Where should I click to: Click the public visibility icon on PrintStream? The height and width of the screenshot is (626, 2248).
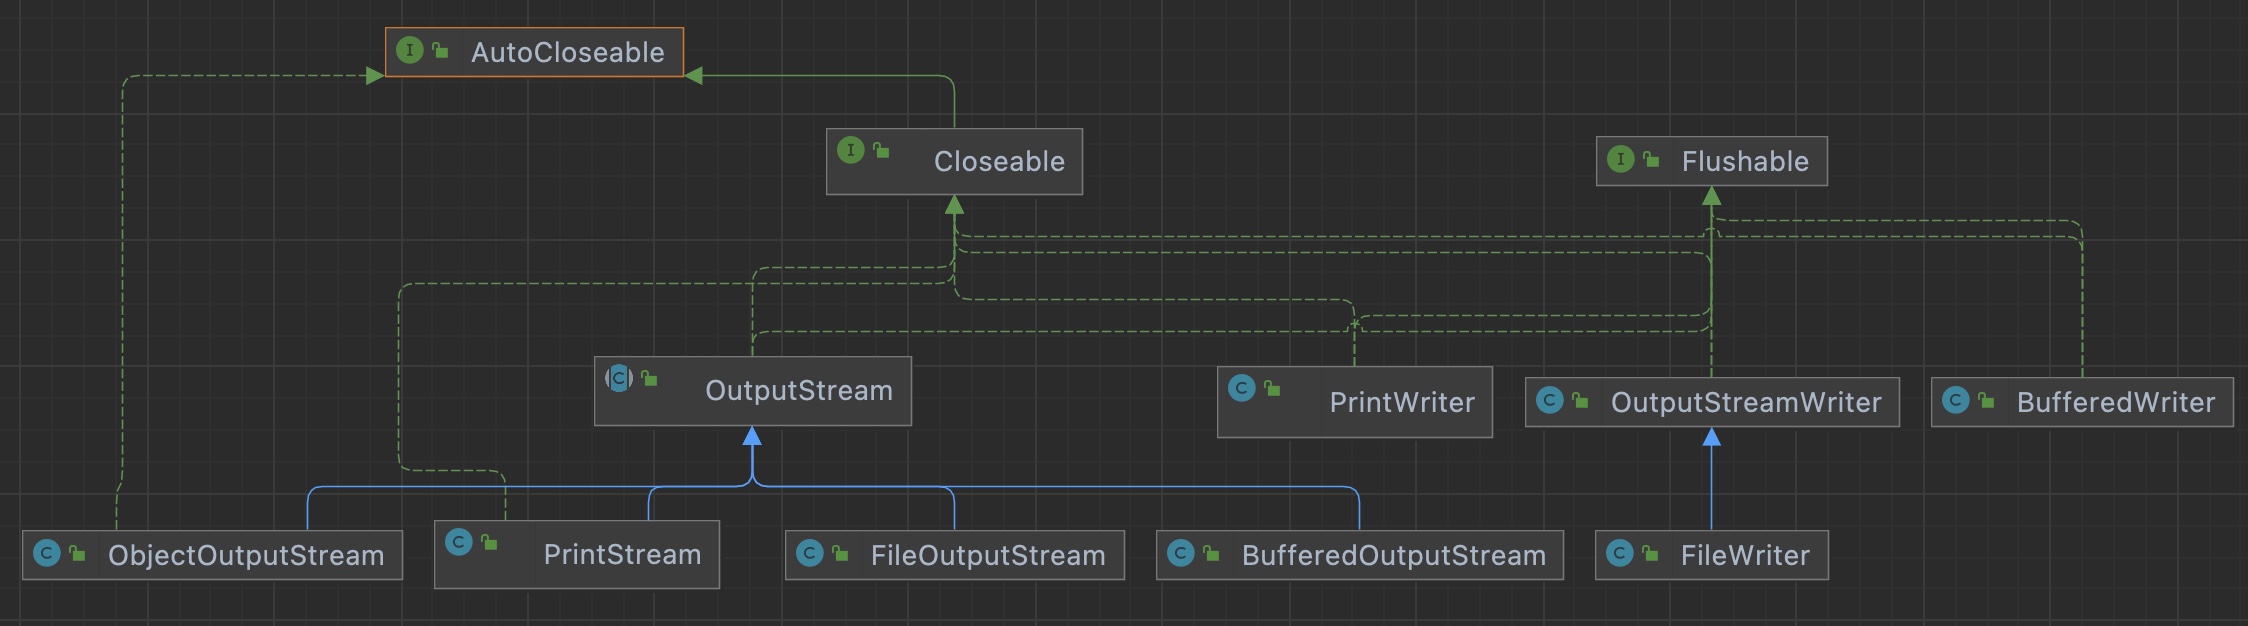tap(489, 543)
